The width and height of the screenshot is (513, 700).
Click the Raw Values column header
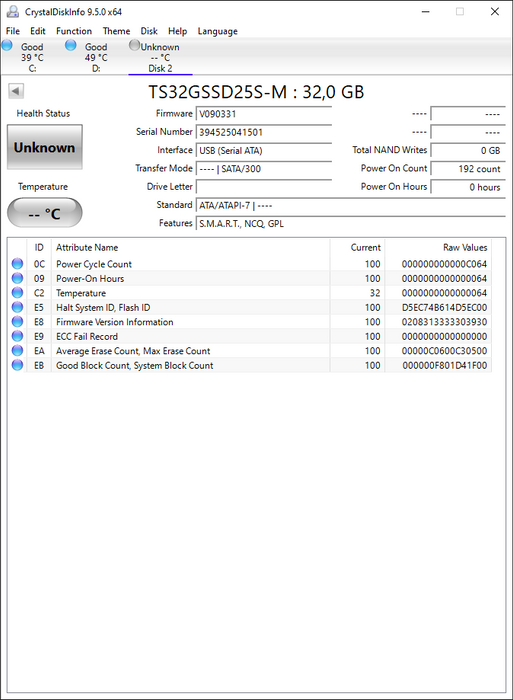(x=438, y=247)
